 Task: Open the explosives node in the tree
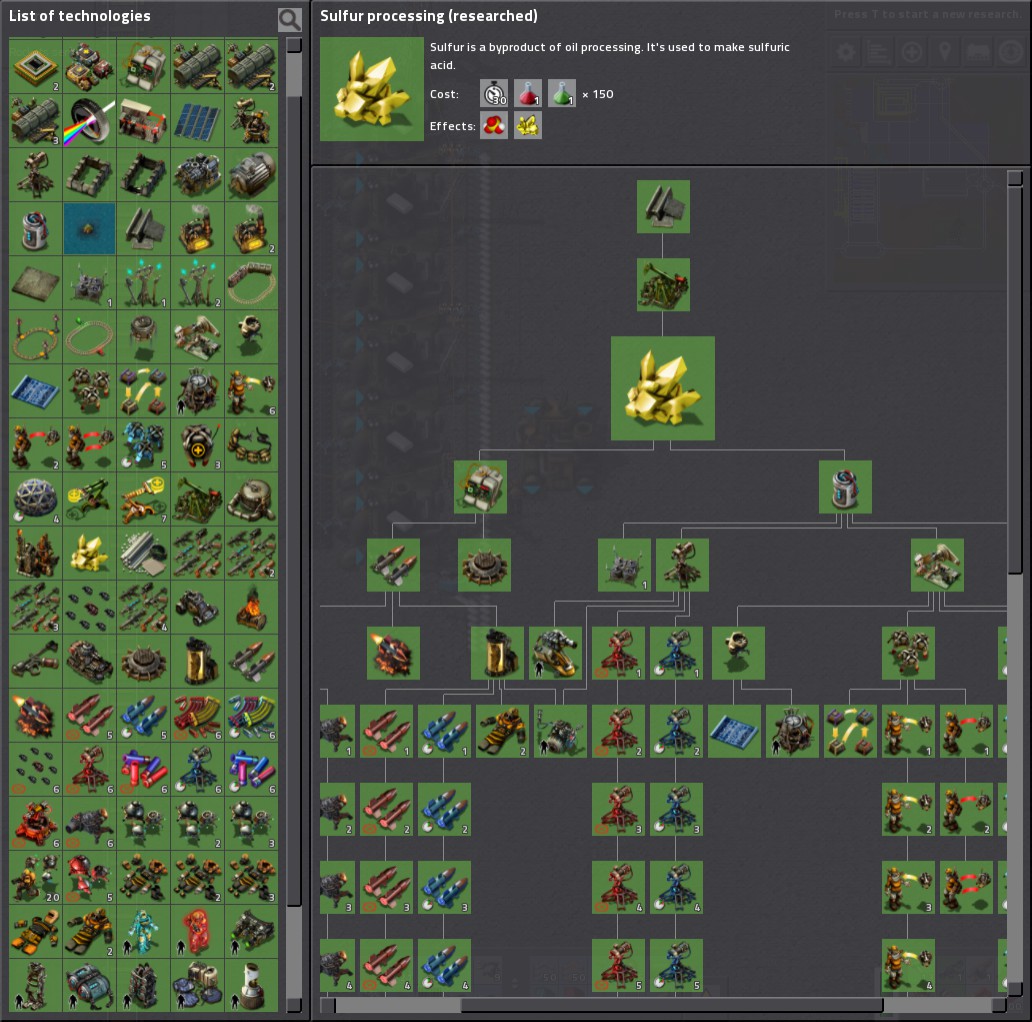click(x=480, y=487)
